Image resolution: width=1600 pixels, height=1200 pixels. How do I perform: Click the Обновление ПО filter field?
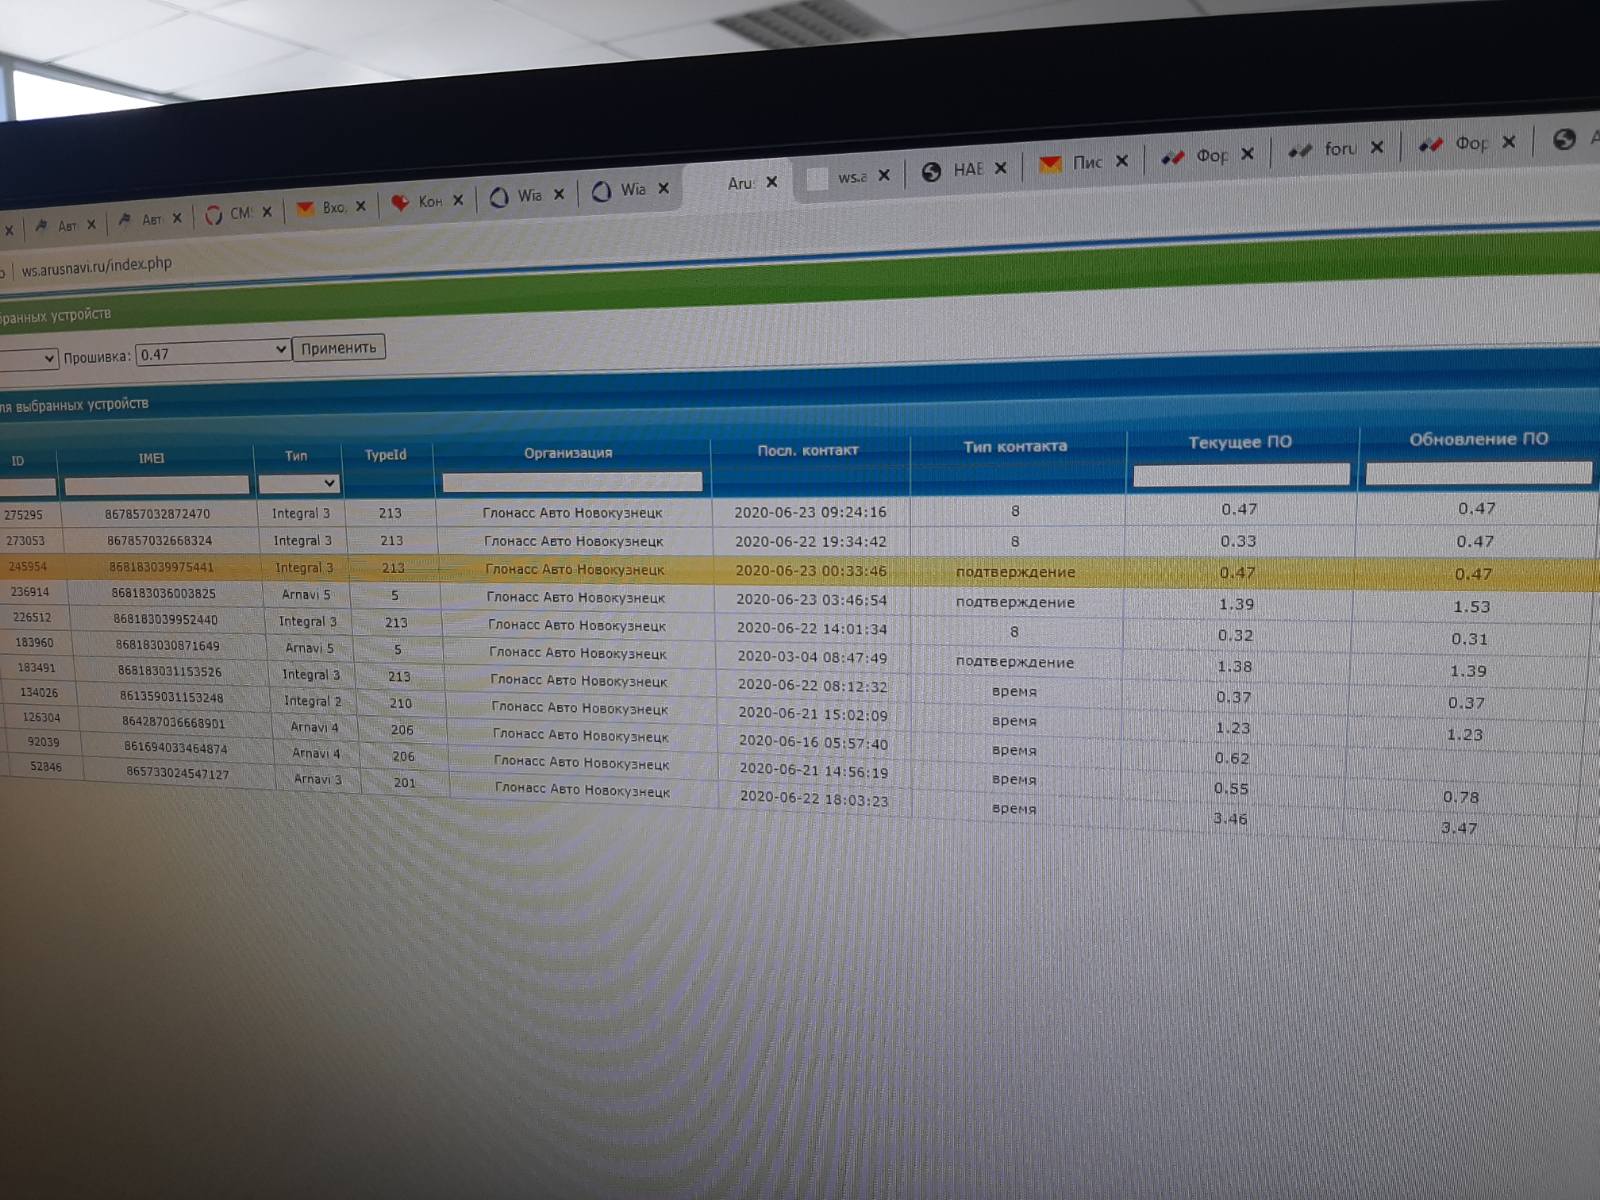tap(1478, 473)
